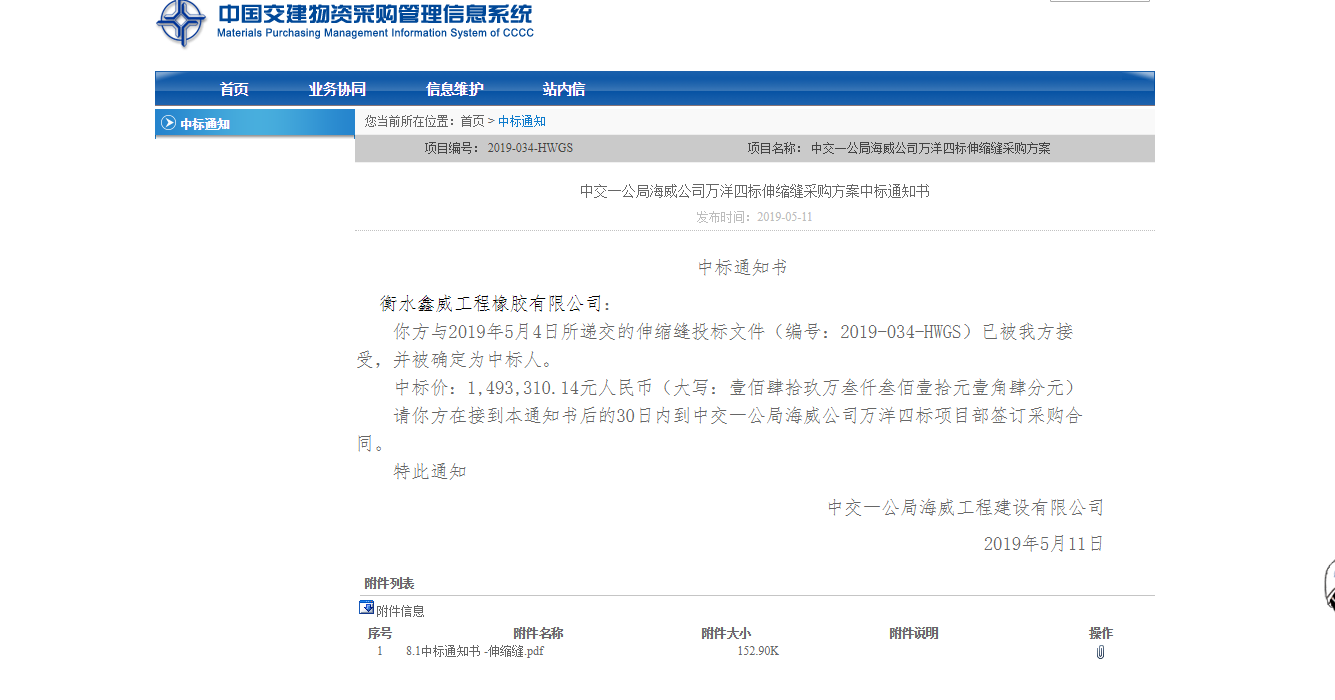Click the system title 中国交建物资采购管理信息系统
Viewport: 1335px width, 700px height.
[x=375, y=15]
